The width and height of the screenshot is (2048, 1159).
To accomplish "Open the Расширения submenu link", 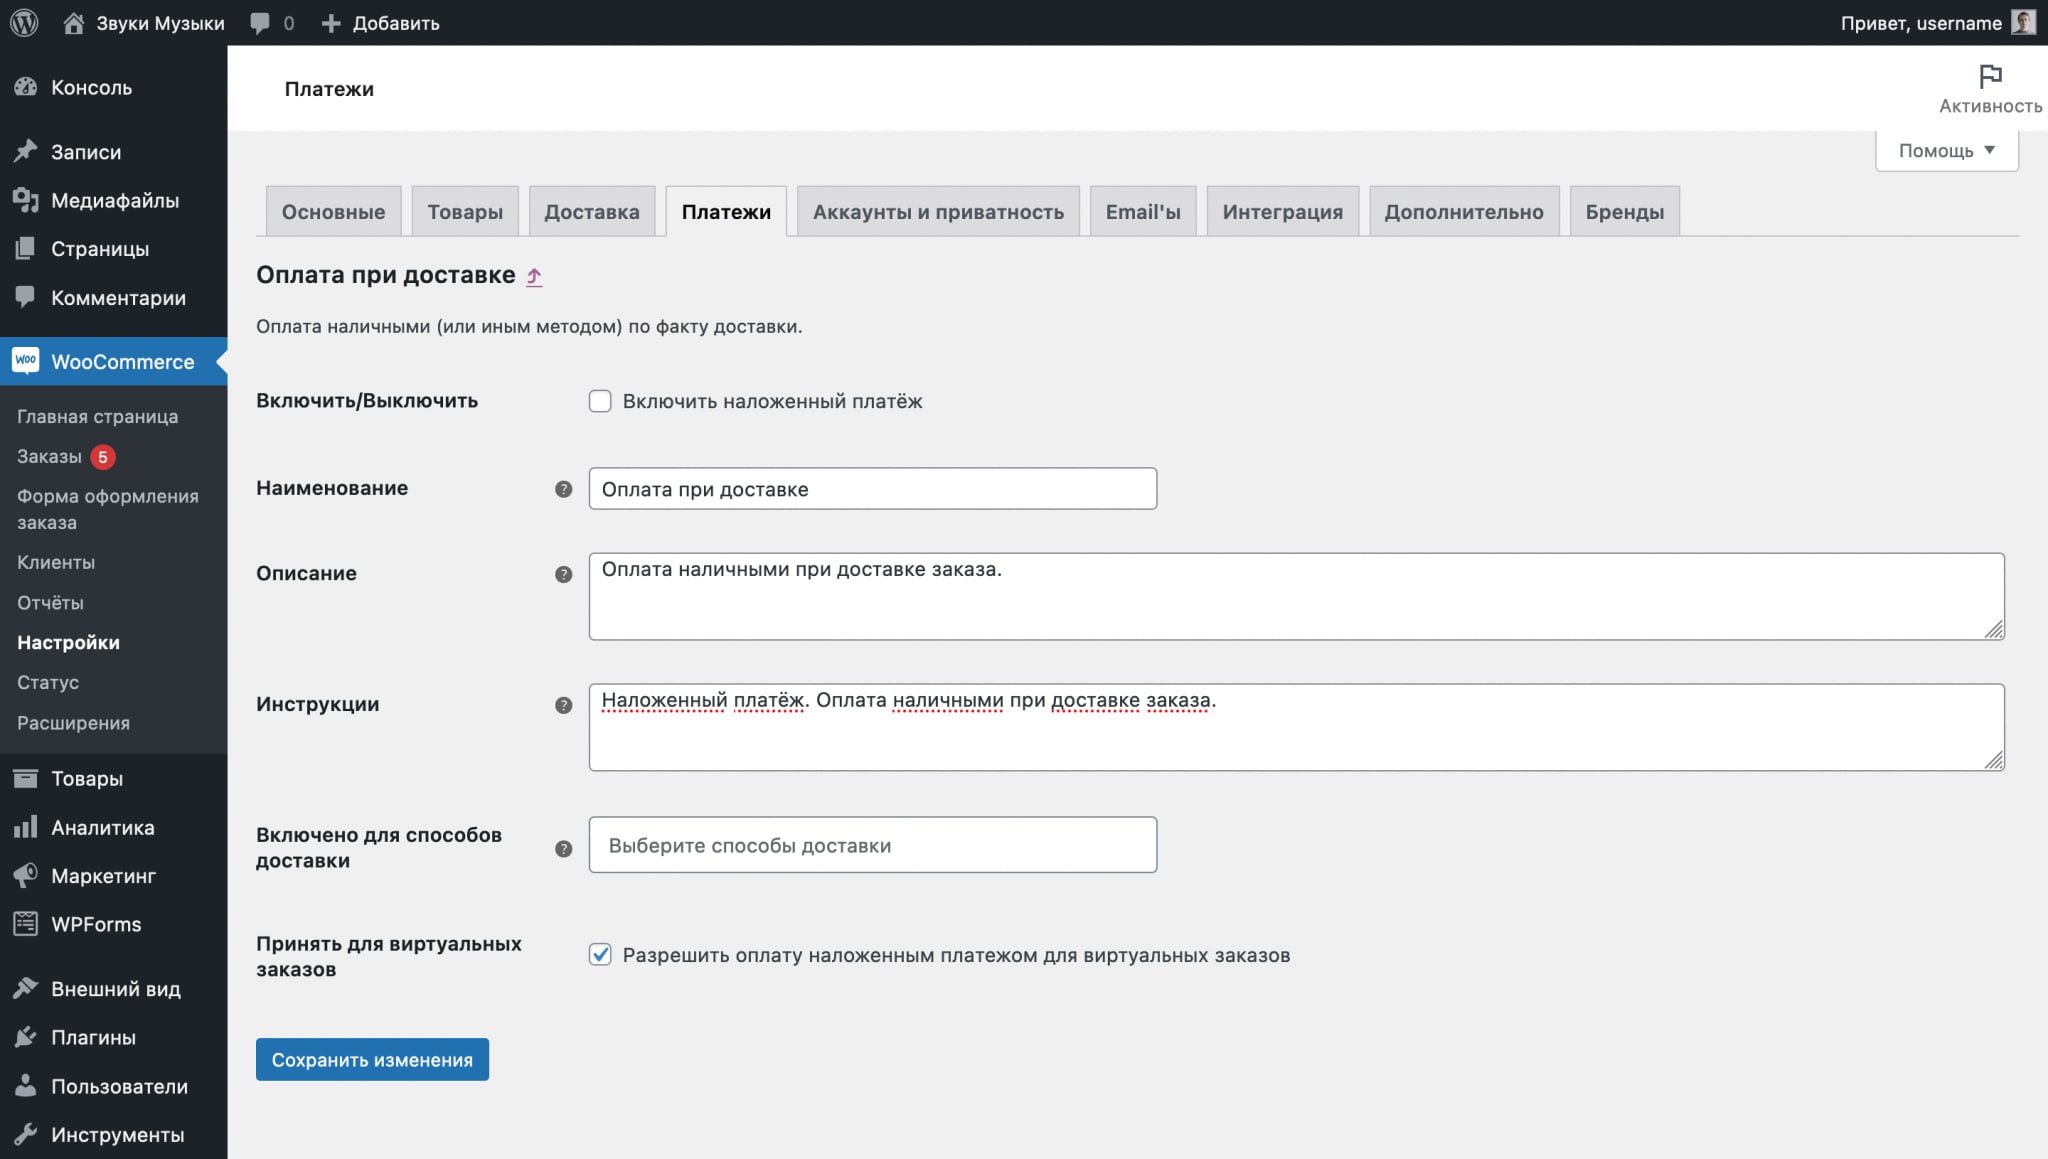I will pos(73,722).
